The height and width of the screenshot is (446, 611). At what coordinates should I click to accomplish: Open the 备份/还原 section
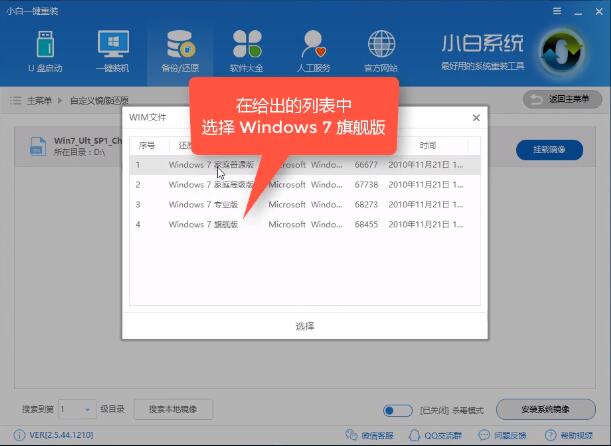(x=180, y=49)
